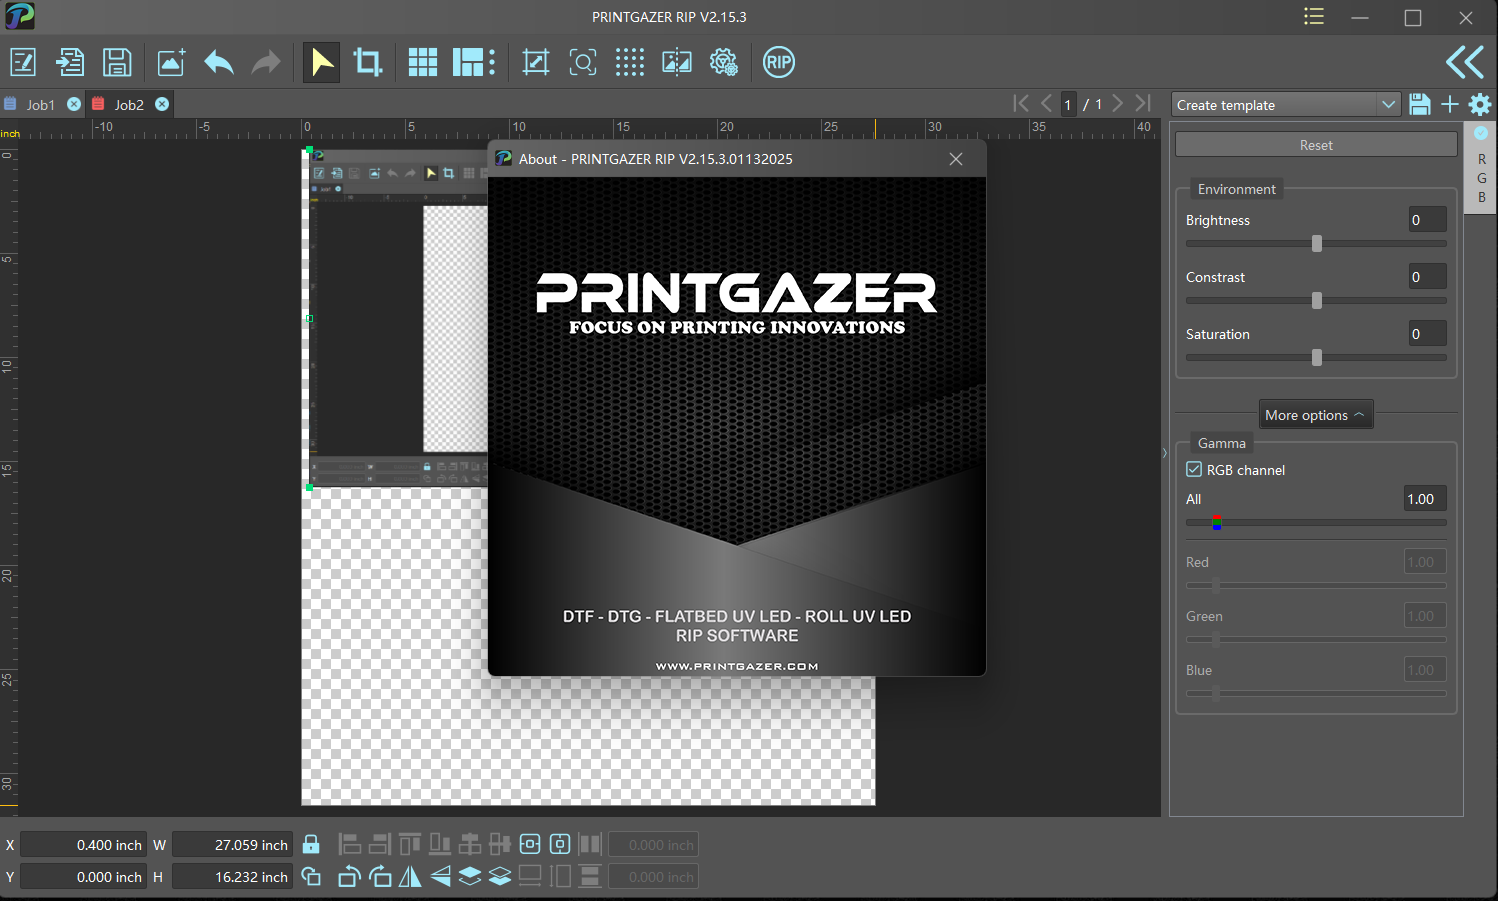Image resolution: width=1498 pixels, height=901 pixels.
Task: Adjust the Constrast slider handle
Action: (1317, 300)
